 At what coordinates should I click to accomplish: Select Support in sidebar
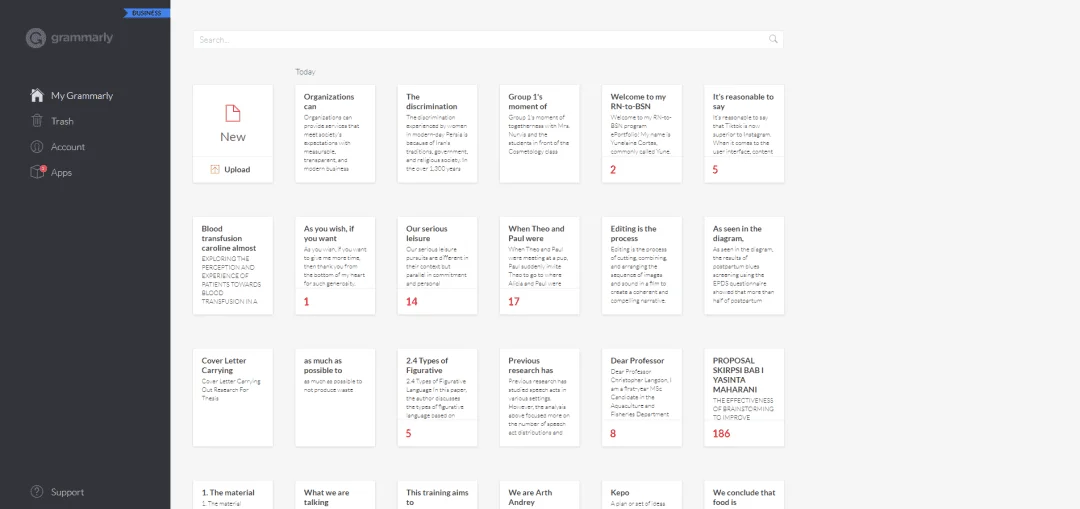[x=68, y=492]
